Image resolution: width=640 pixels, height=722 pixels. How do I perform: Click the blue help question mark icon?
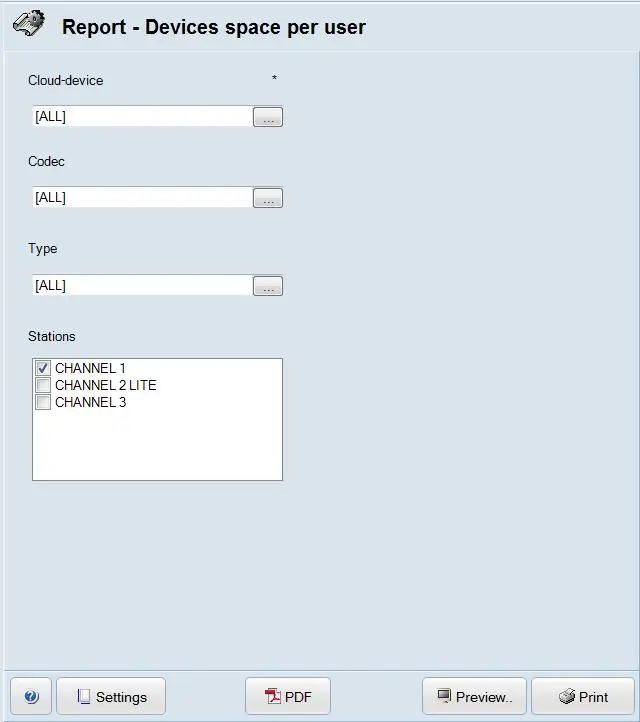31,697
